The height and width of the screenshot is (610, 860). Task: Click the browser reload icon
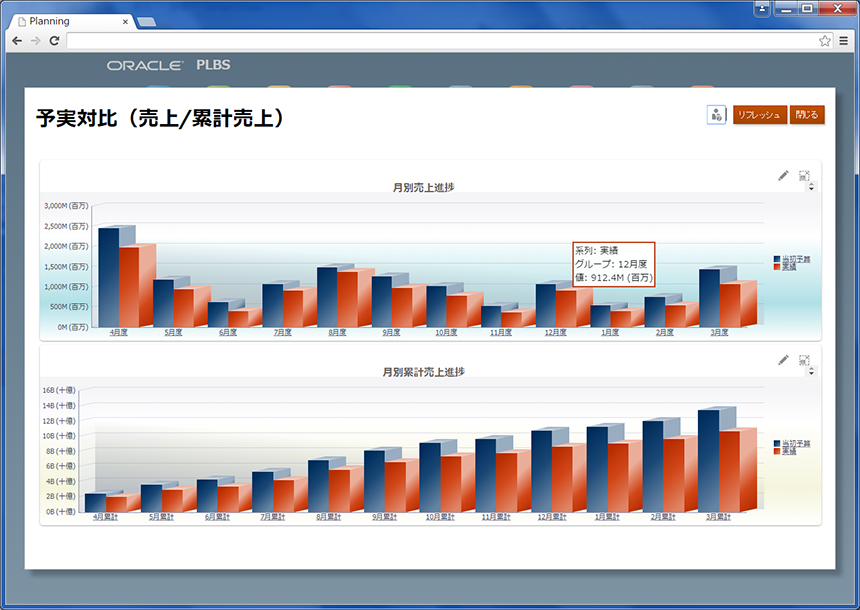[54, 41]
